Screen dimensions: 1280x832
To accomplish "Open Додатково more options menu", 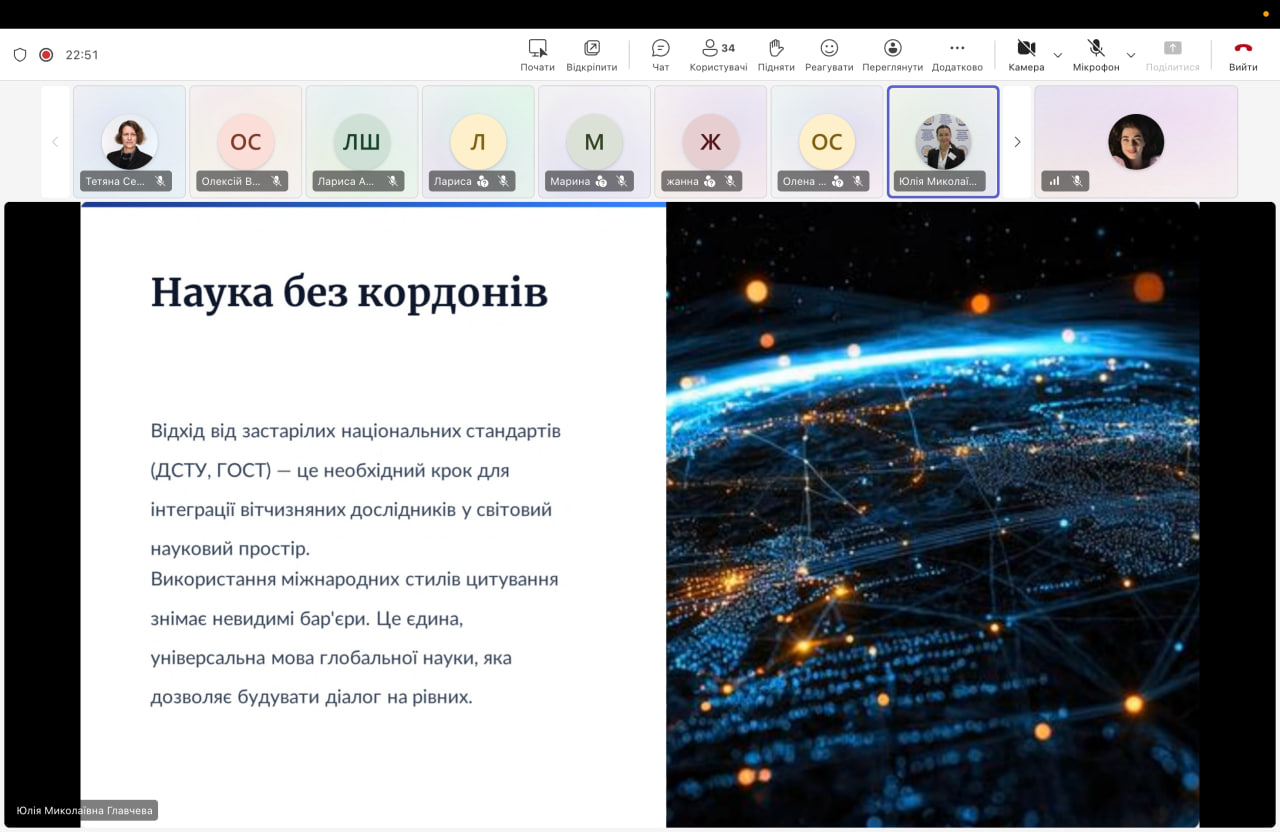I will 956,54.
